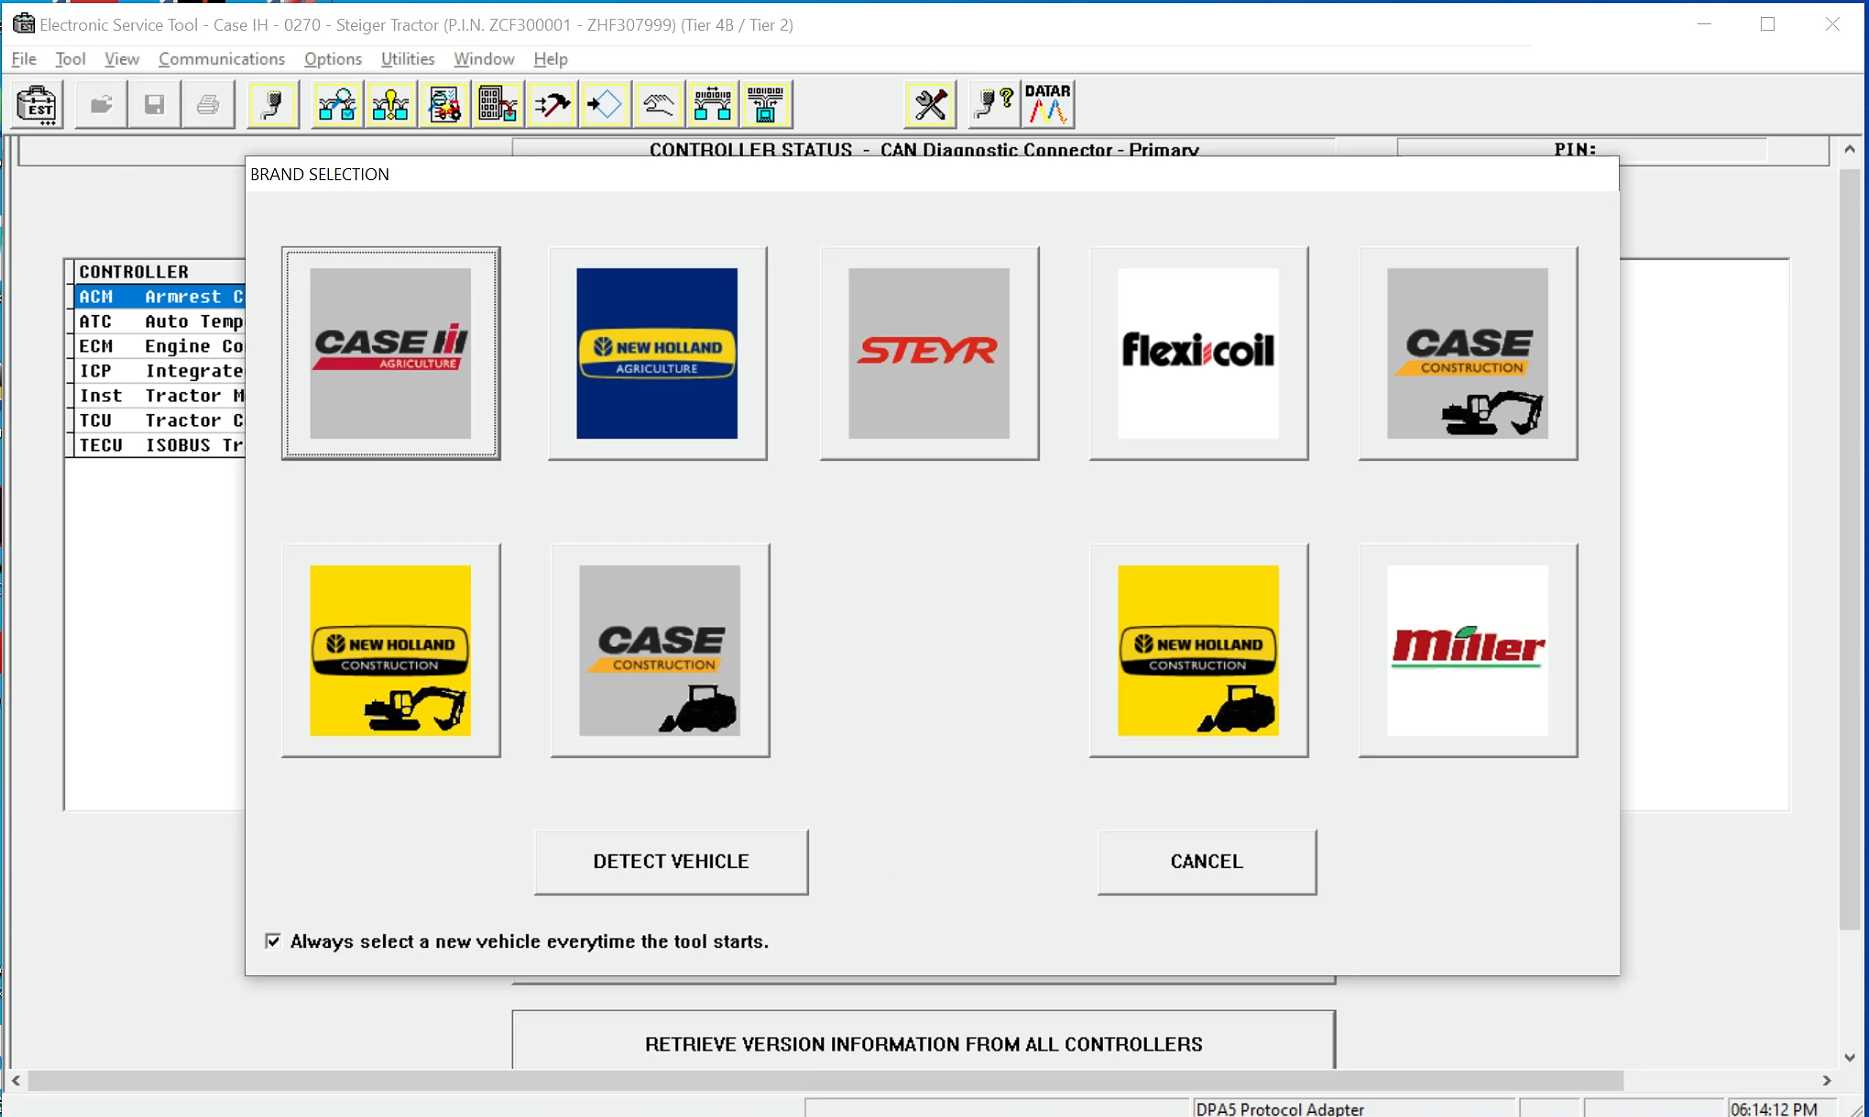
Task: Open the File menu
Action: click(24, 59)
